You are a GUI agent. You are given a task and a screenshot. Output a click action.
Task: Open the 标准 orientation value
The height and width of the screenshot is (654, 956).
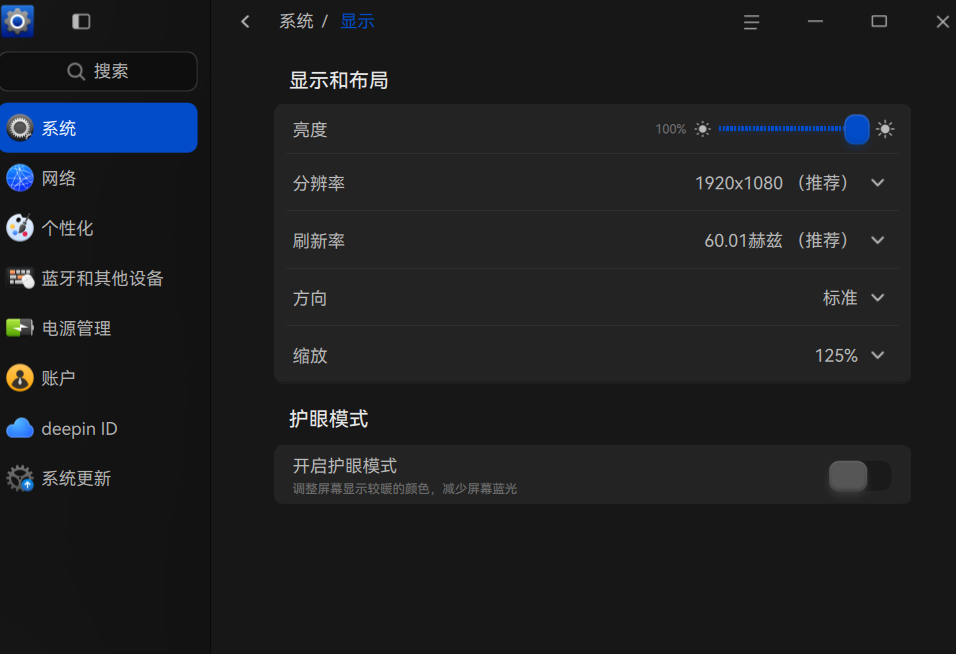(x=840, y=297)
